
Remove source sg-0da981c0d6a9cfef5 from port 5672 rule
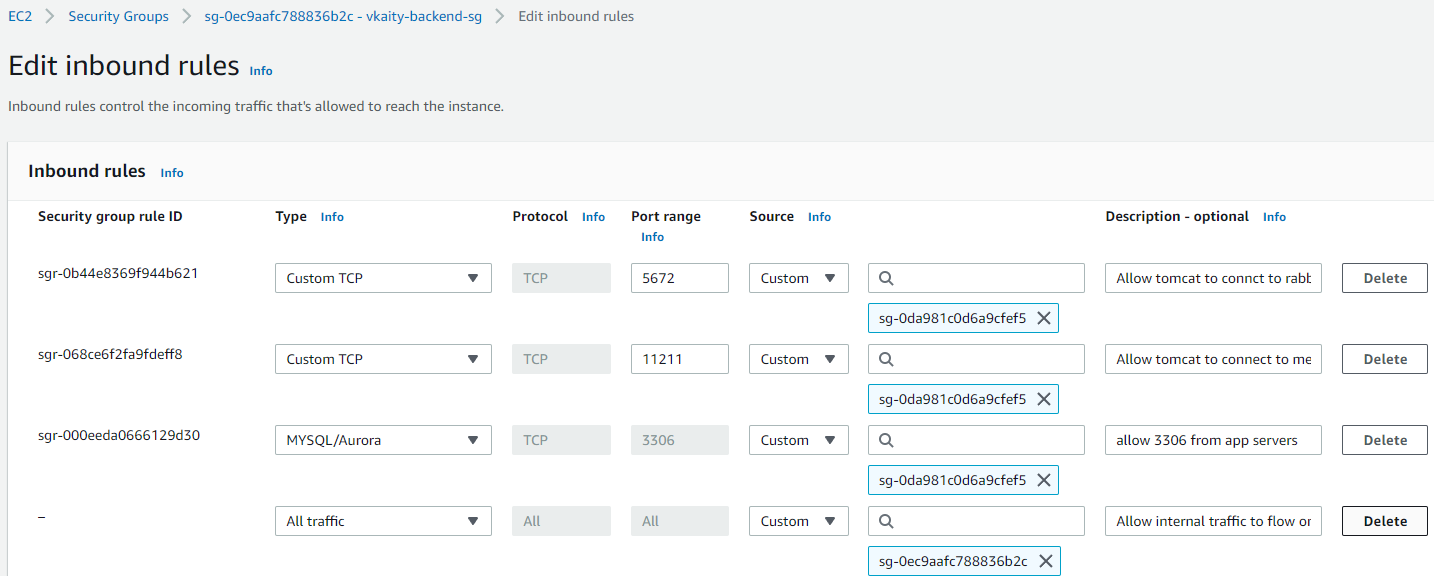[1043, 318]
